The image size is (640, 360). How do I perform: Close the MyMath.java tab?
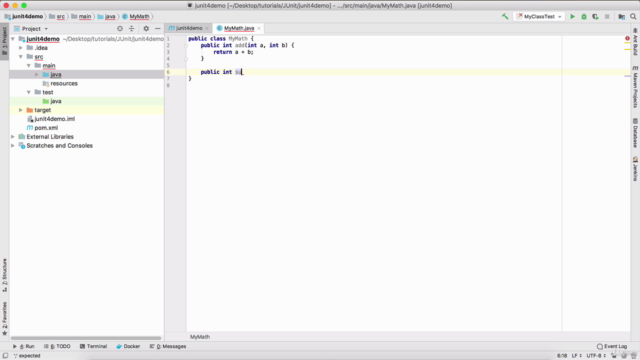click(x=259, y=28)
